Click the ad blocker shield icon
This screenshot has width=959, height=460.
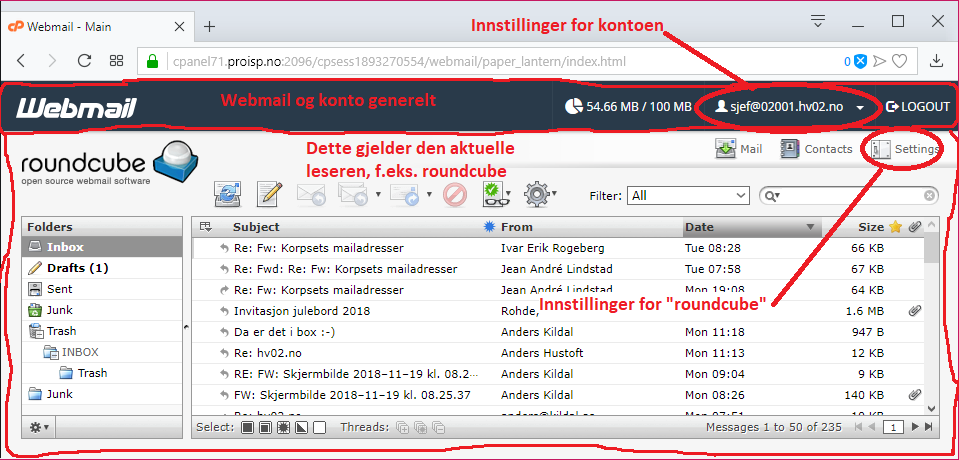(x=861, y=61)
